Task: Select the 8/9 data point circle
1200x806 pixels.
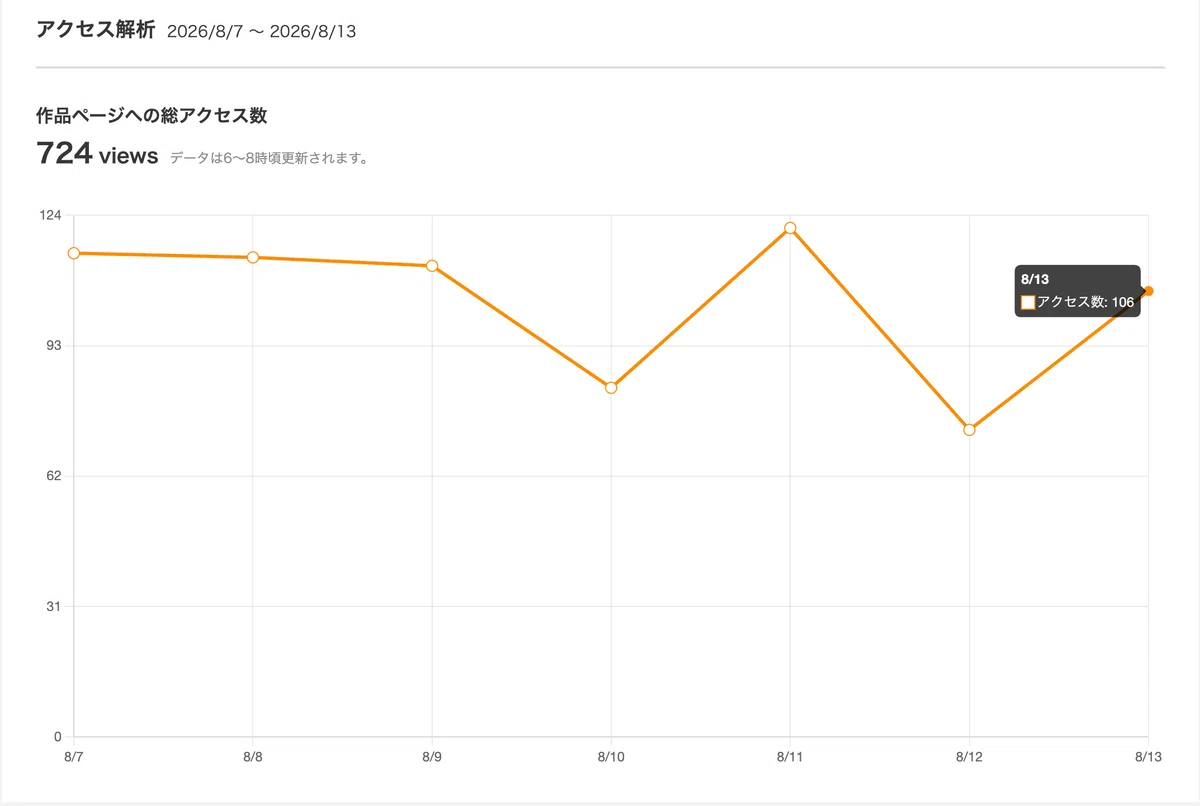Action: (432, 266)
